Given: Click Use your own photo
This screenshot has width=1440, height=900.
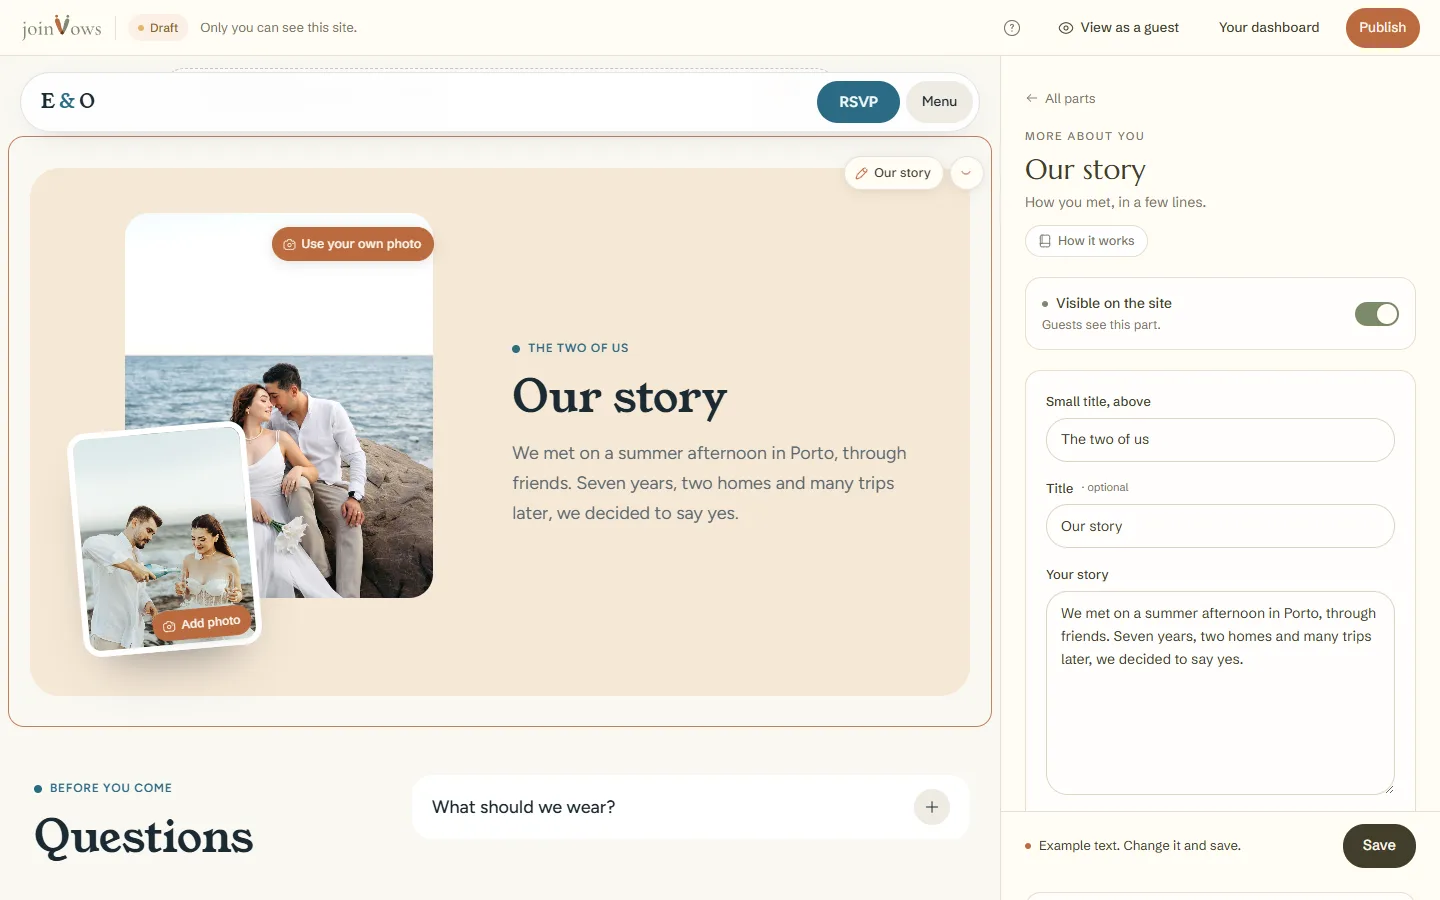Looking at the screenshot, I should [353, 244].
